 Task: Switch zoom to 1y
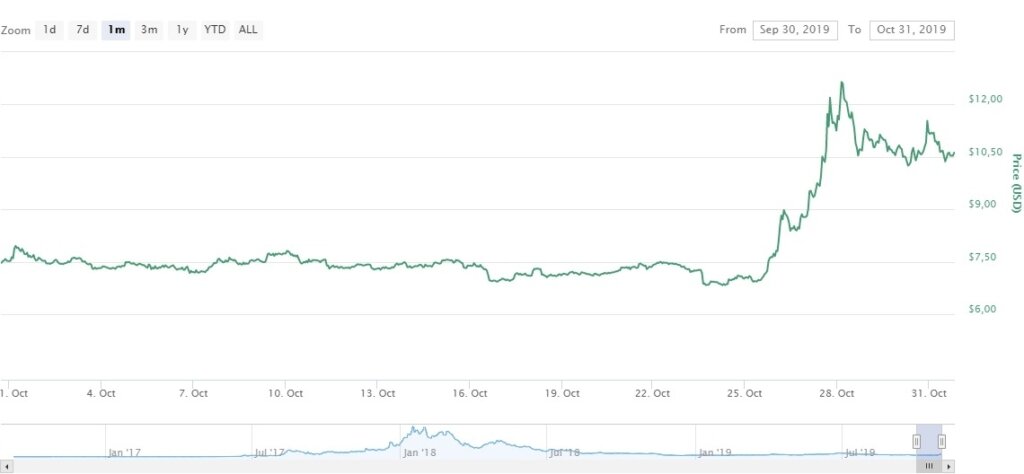[182, 30]
